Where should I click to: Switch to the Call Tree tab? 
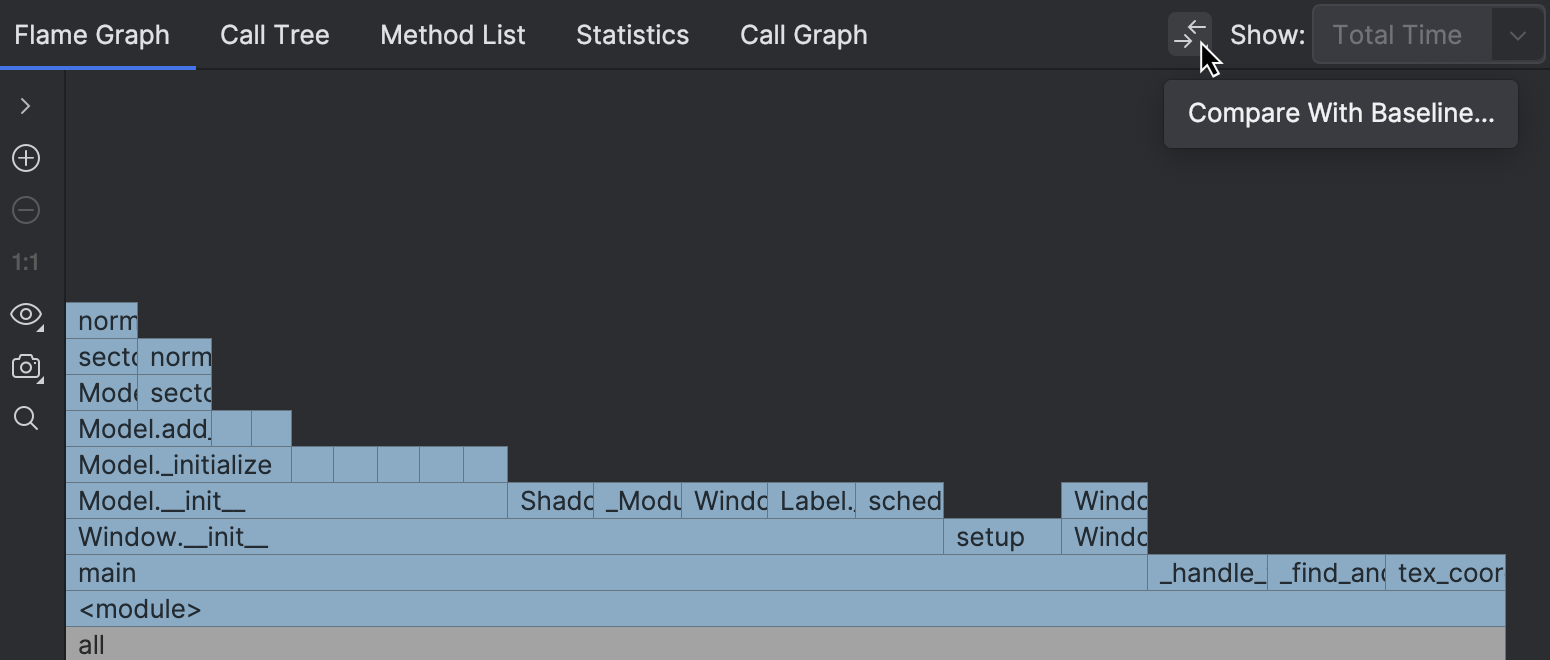[274, 34]
